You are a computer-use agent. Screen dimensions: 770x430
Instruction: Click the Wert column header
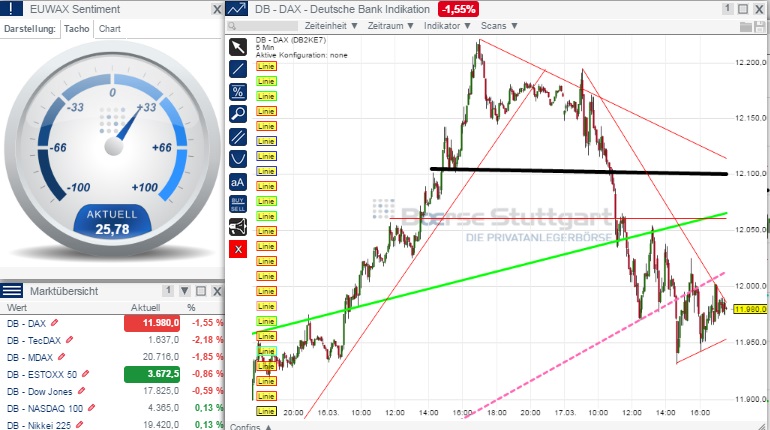point(17,307)
